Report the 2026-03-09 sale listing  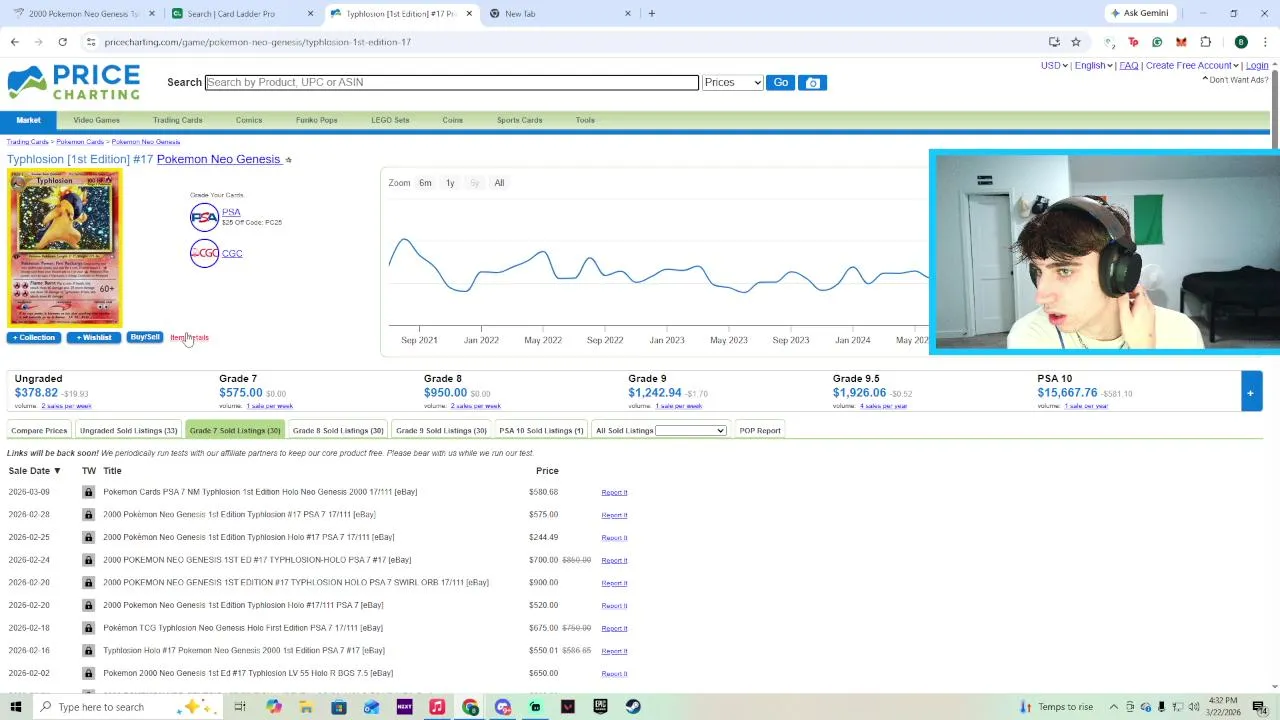pos(614,492)
